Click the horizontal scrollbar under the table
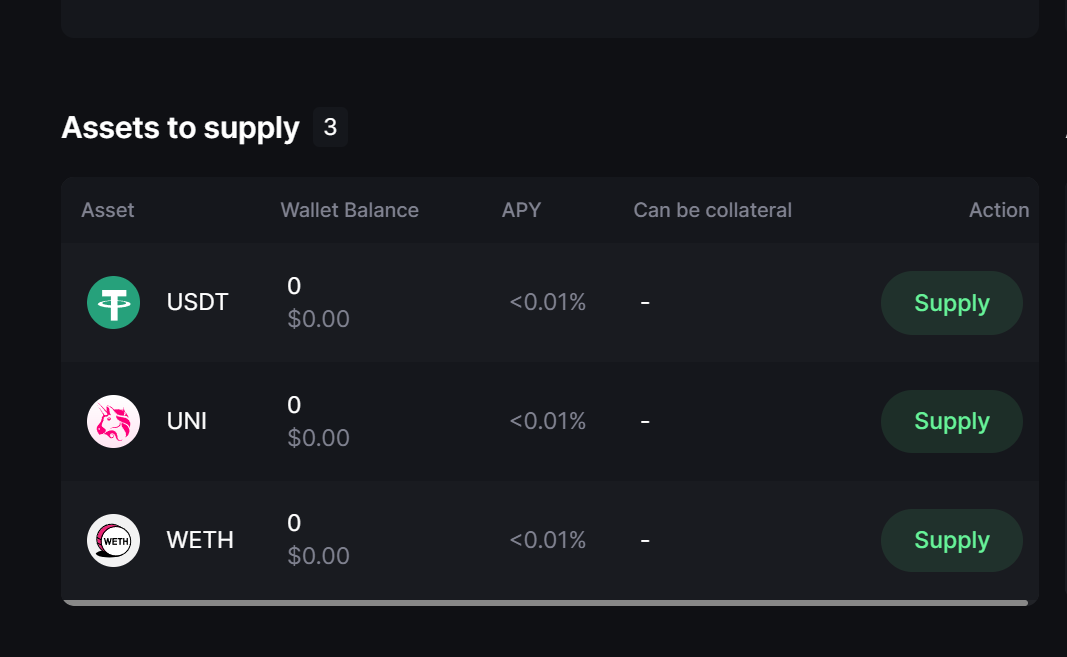 click(545, 603)
